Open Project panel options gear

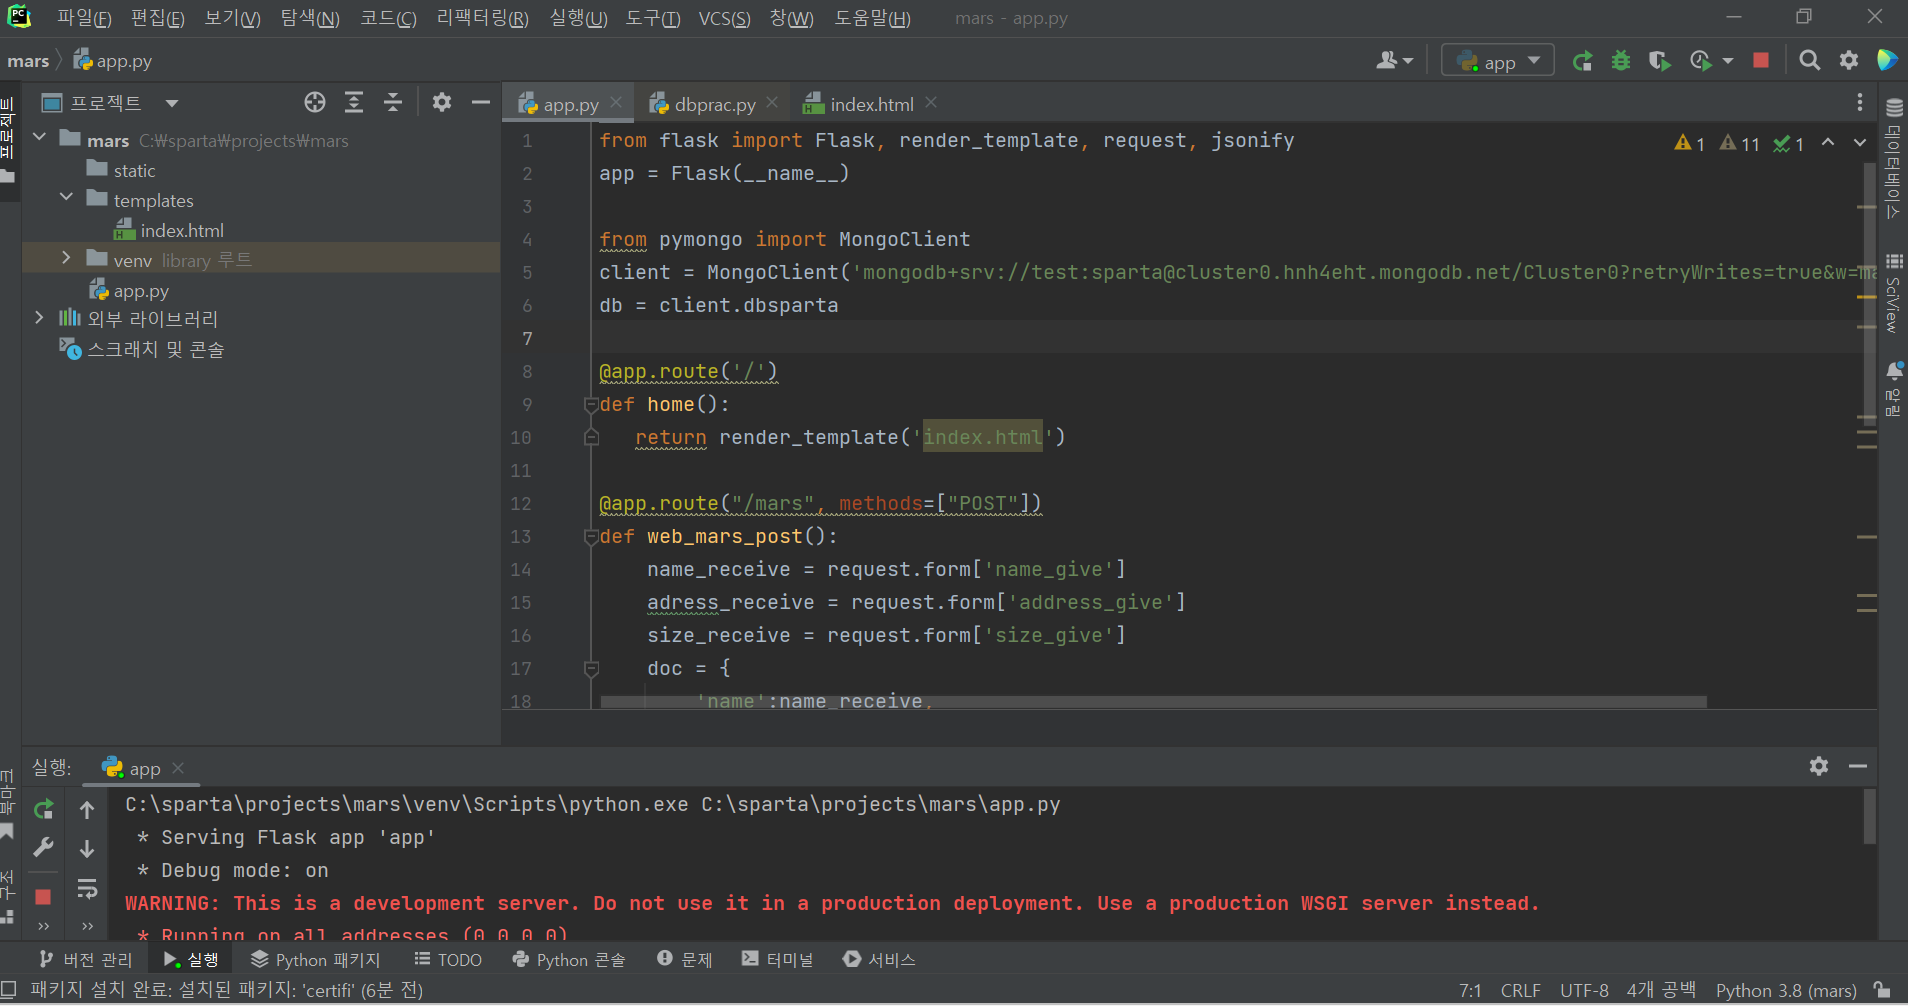[x=442, y=102]
